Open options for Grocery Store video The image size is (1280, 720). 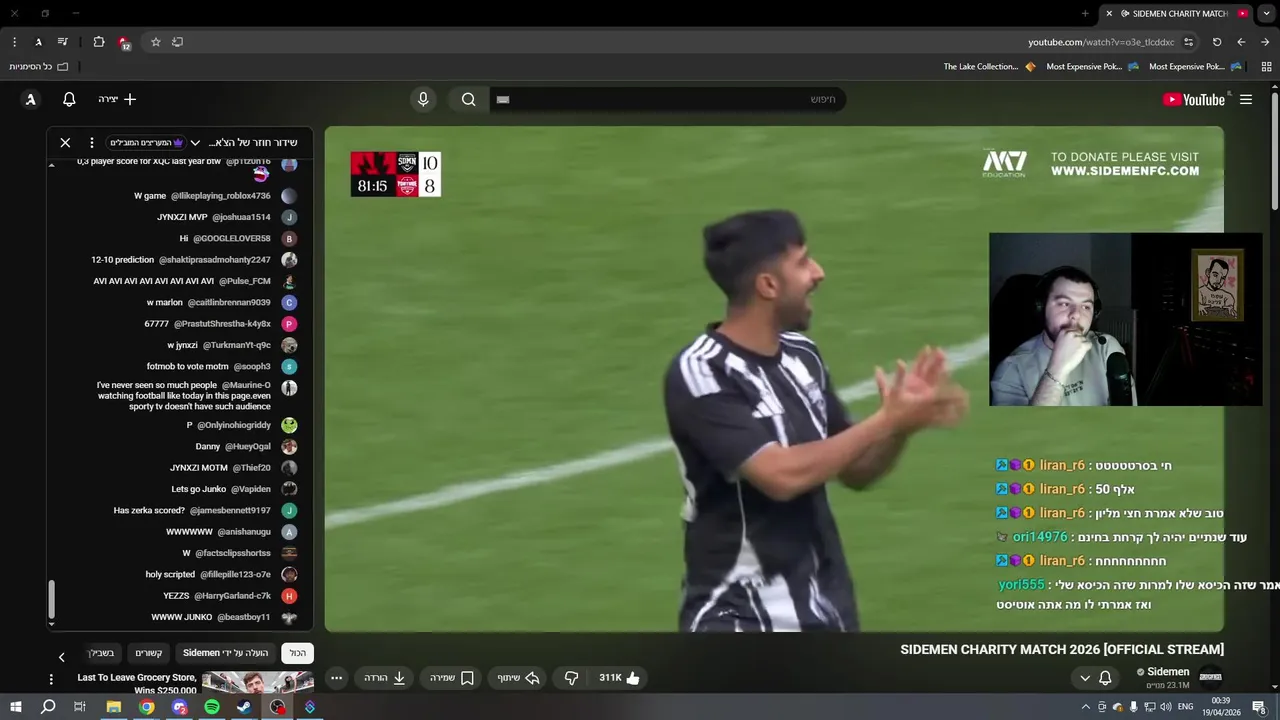click(51, 679)
